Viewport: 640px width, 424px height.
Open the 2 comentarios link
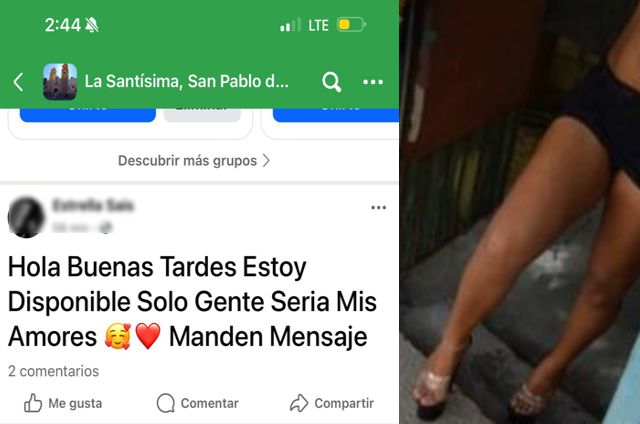pyautogui.click(x=53, y=371)
